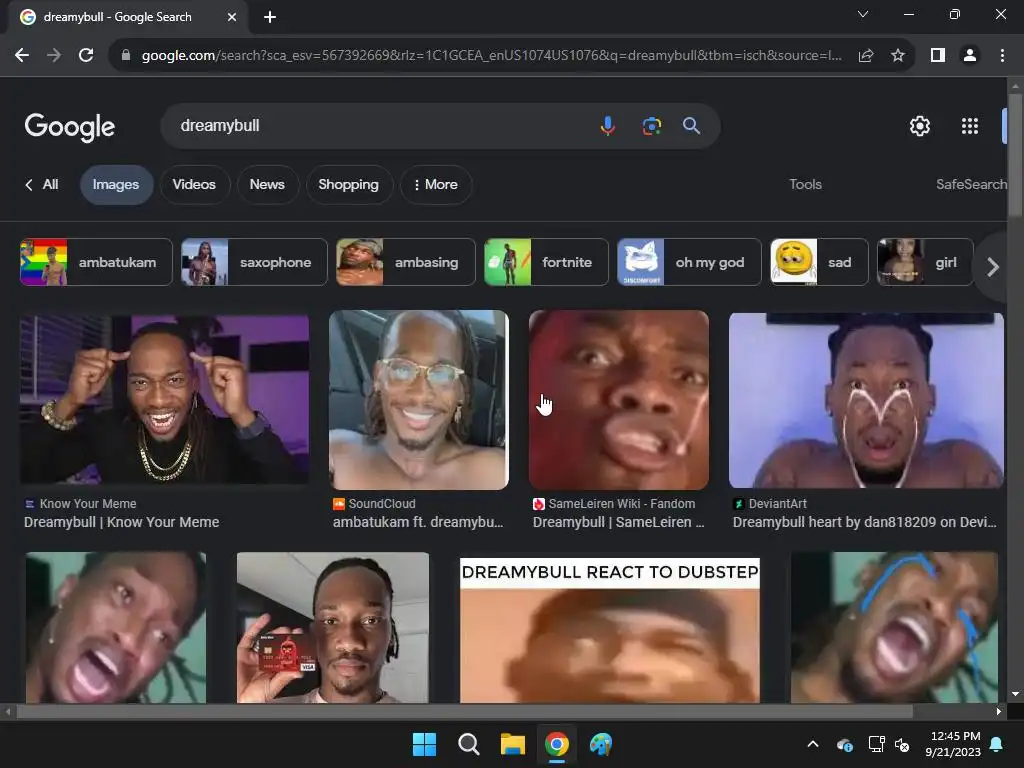Open the Chrome profile menu
The width and height of the screenshot is (1024, 768).
[x=970, y=56]
